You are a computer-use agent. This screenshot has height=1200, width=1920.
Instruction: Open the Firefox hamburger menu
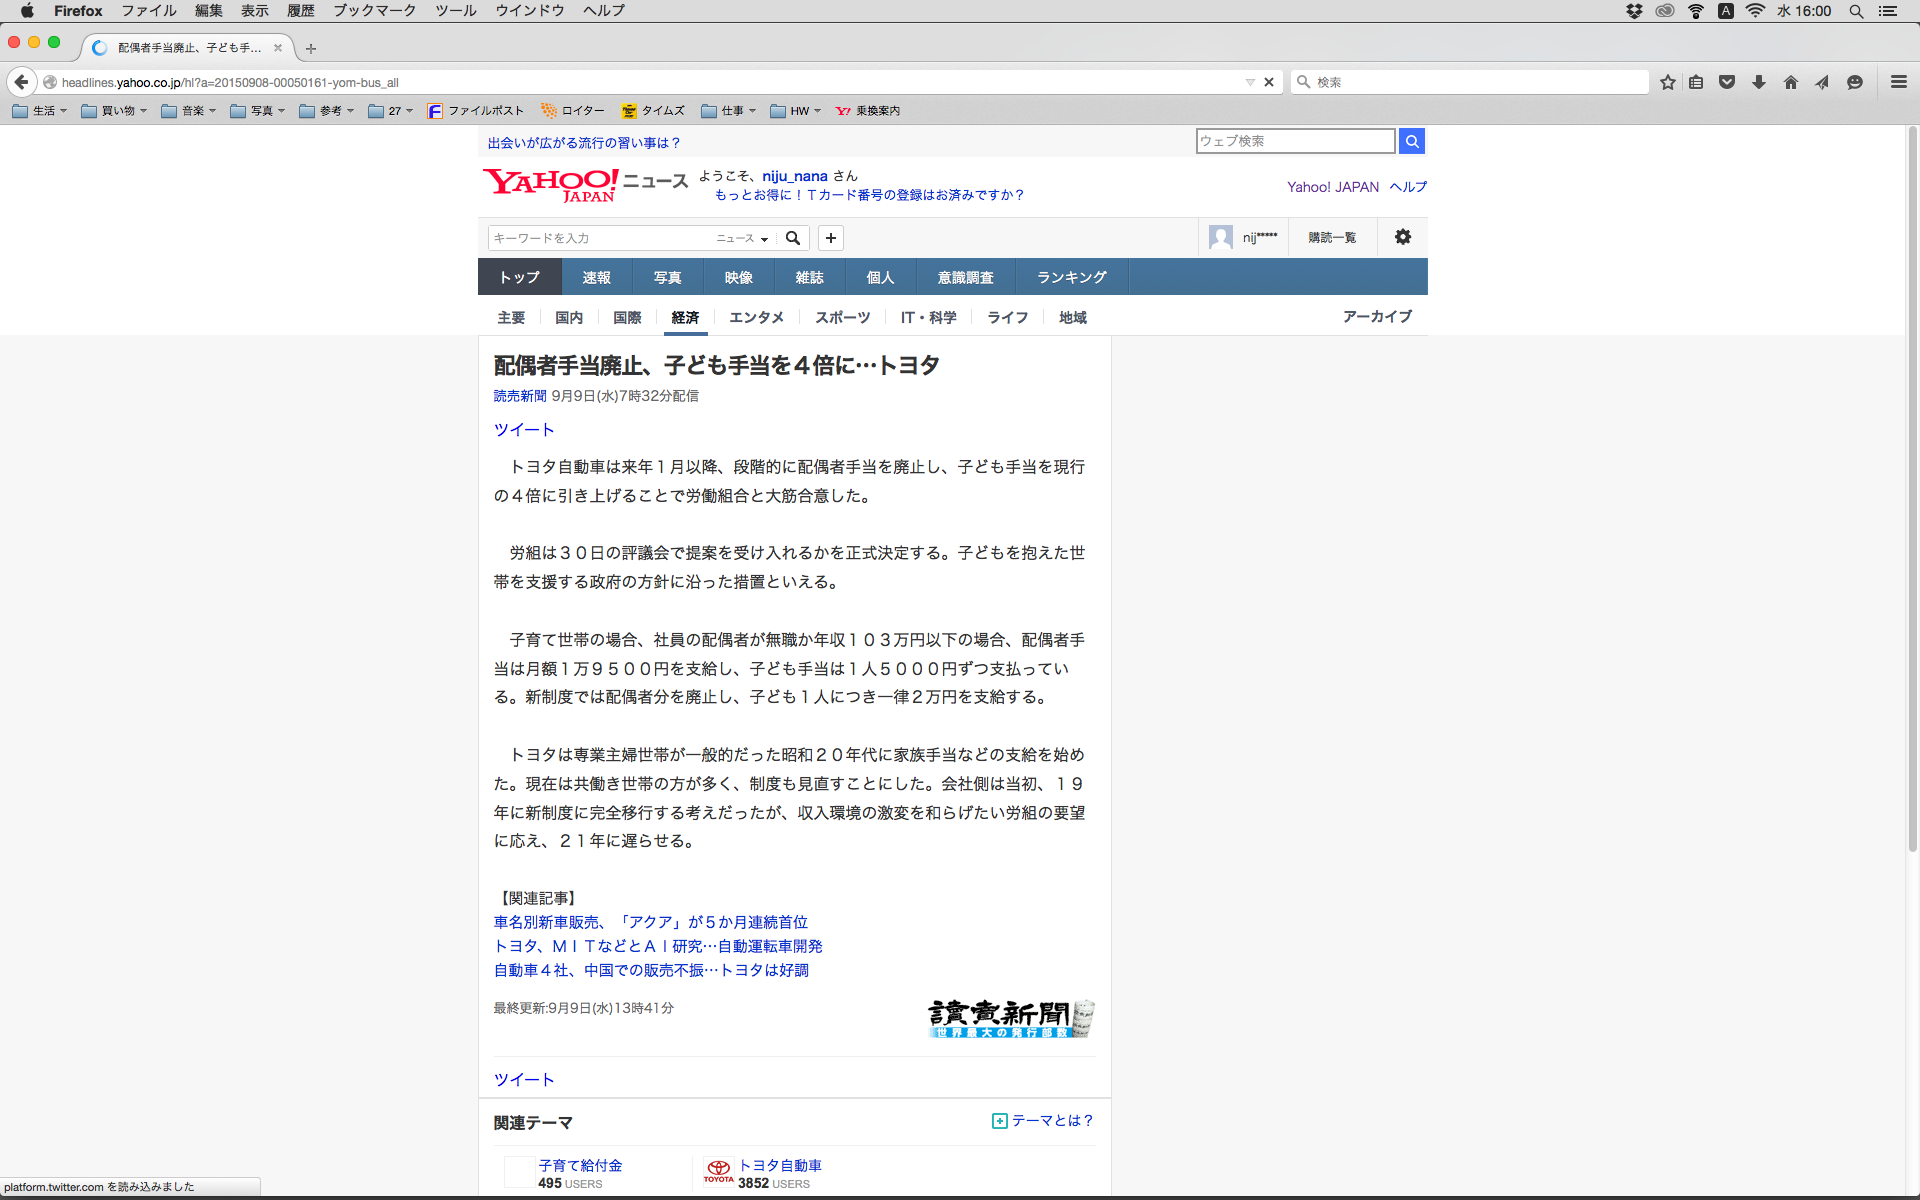(x=1899, y=82)
